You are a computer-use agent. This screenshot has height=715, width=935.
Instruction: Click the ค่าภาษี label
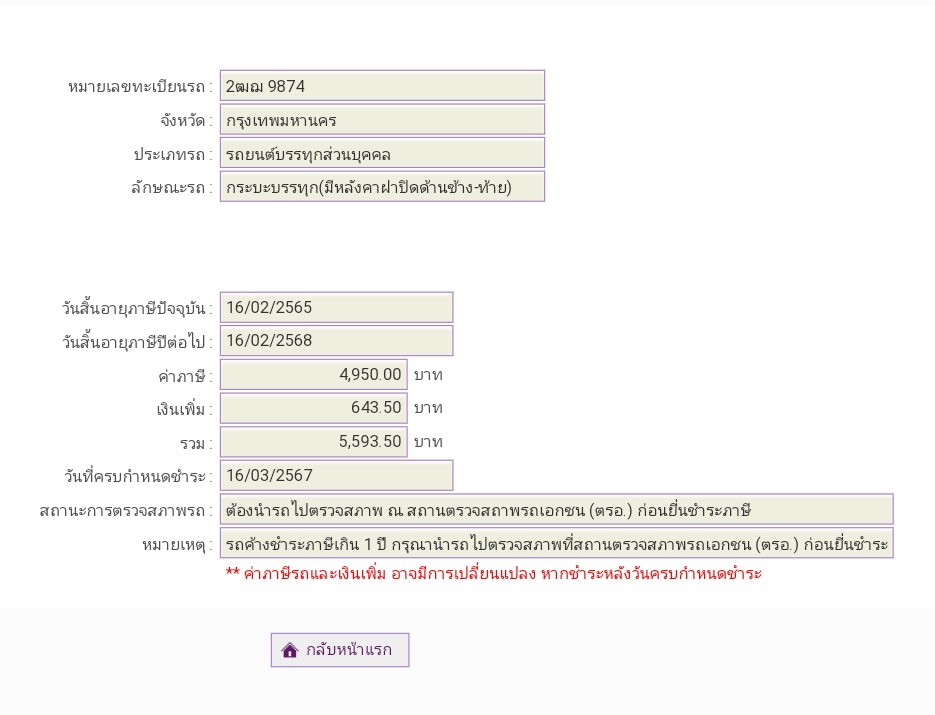click(185, 376)
